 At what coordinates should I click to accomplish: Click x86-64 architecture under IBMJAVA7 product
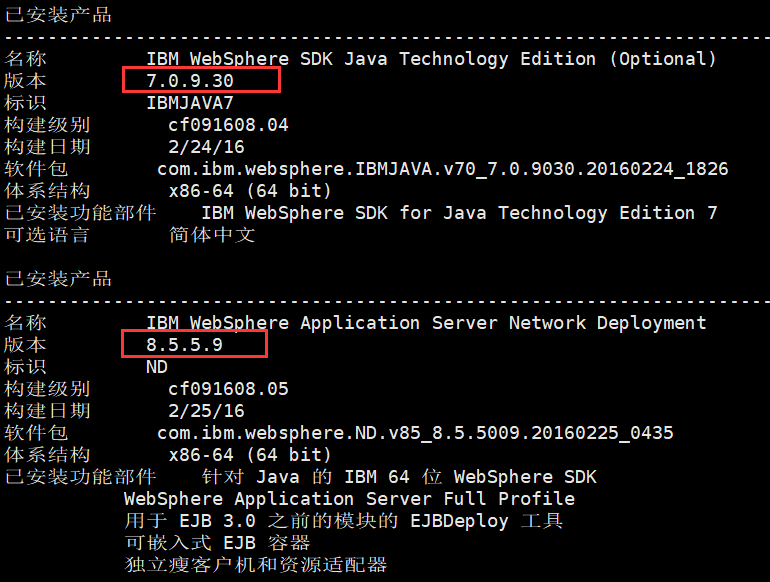[x=249, y=191]
